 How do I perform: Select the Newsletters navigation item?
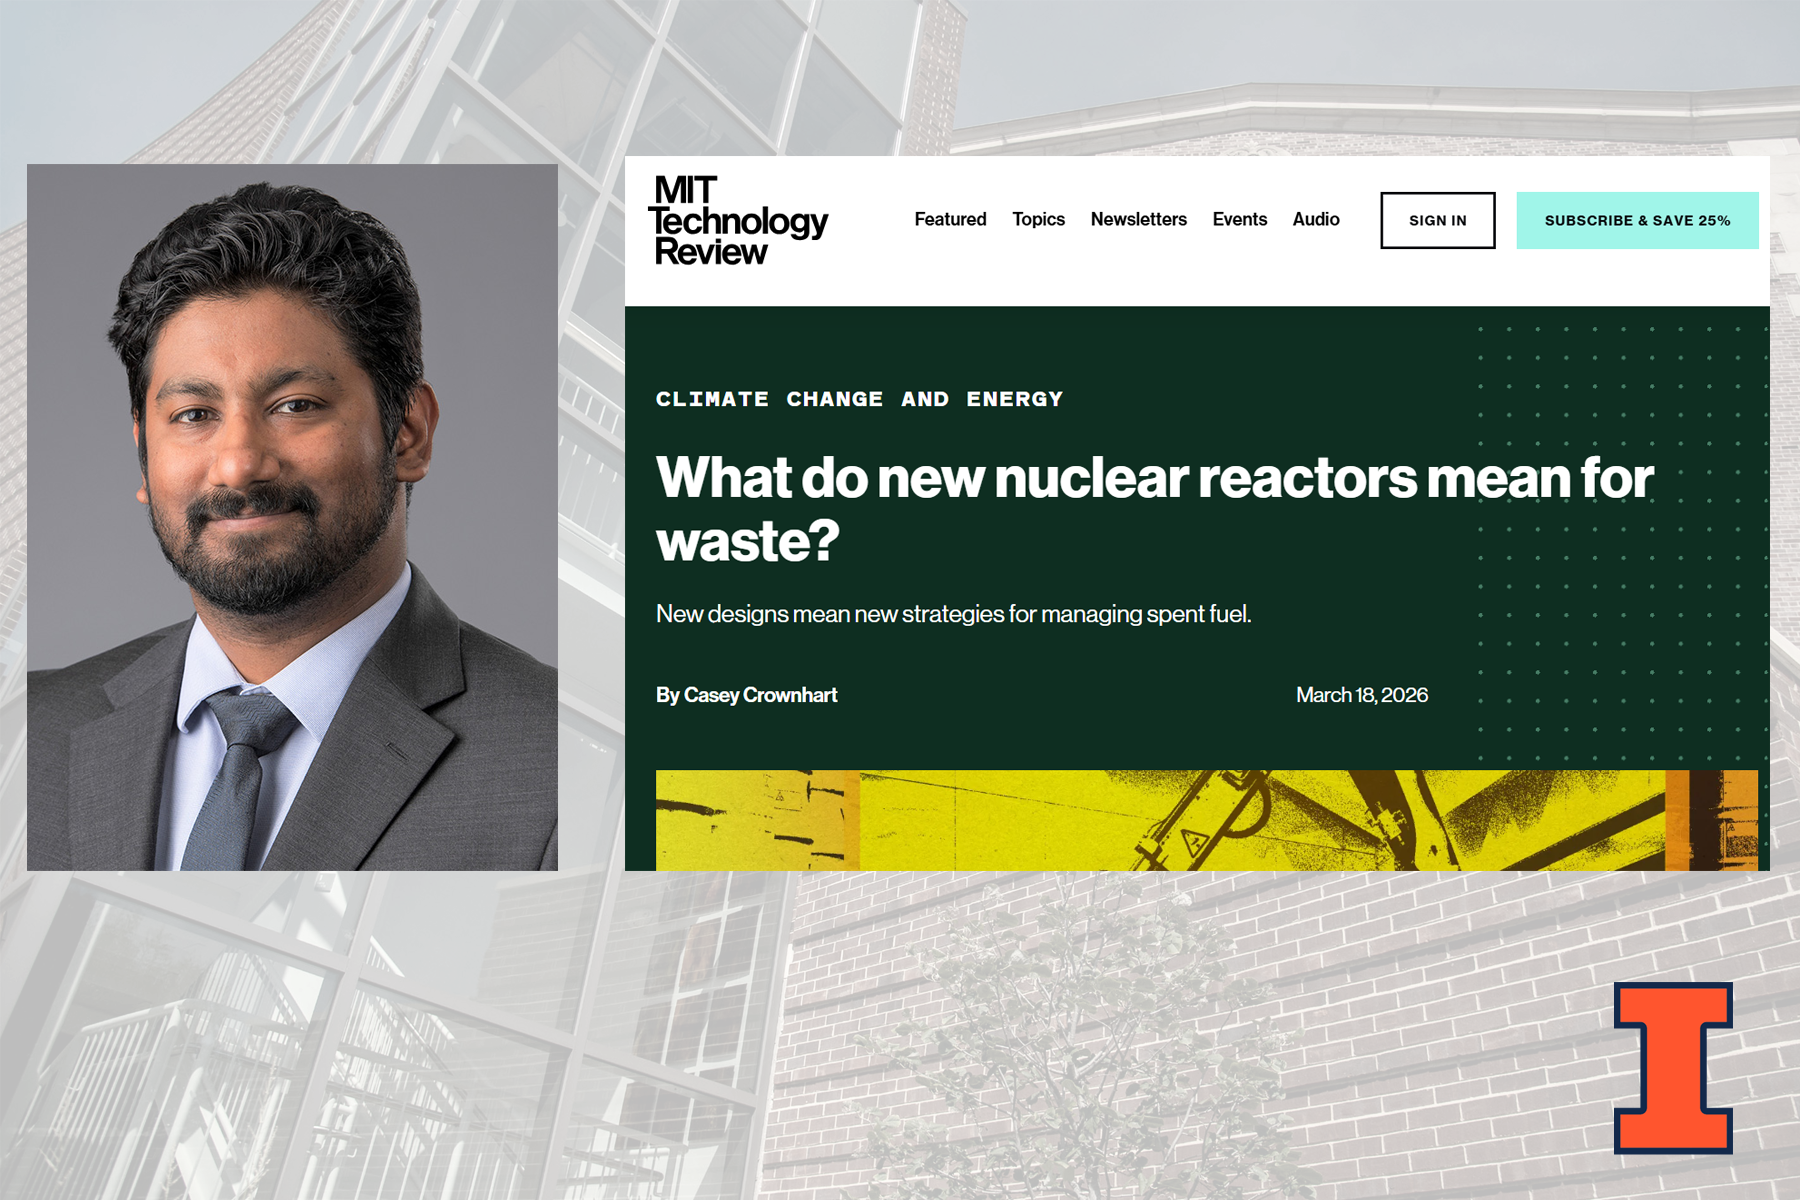(x=1138, y=220)
